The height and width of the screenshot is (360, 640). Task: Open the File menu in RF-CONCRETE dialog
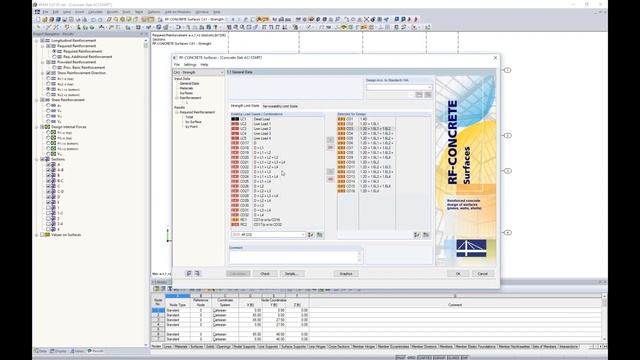coord(177,64)
